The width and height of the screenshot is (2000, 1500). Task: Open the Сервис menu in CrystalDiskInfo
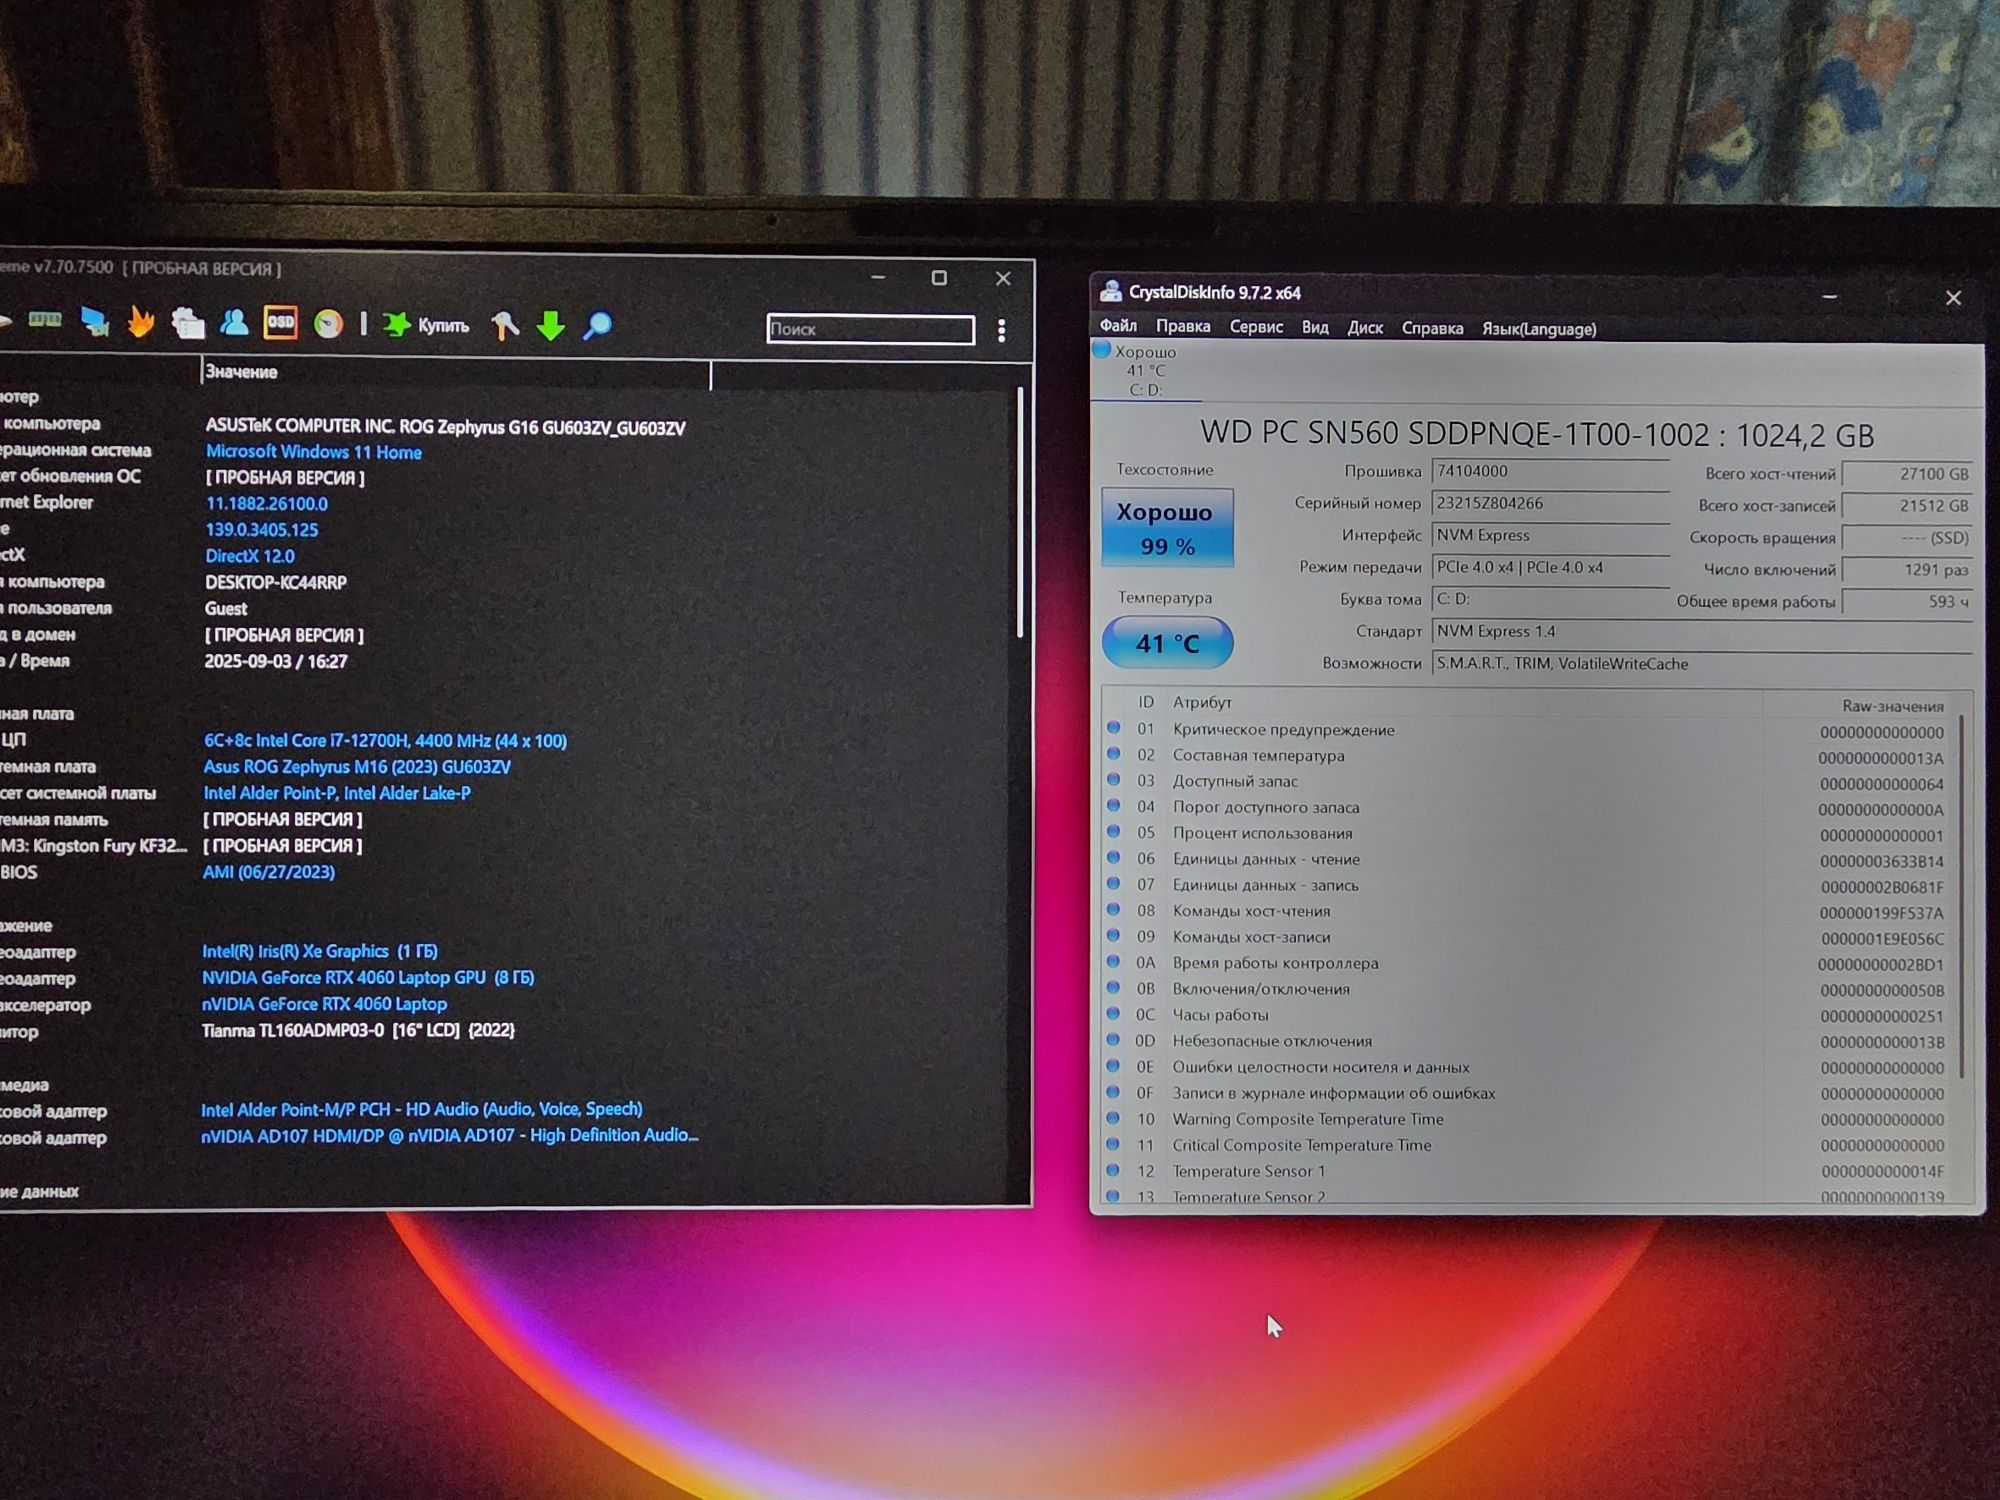(x=1256, y=328)
